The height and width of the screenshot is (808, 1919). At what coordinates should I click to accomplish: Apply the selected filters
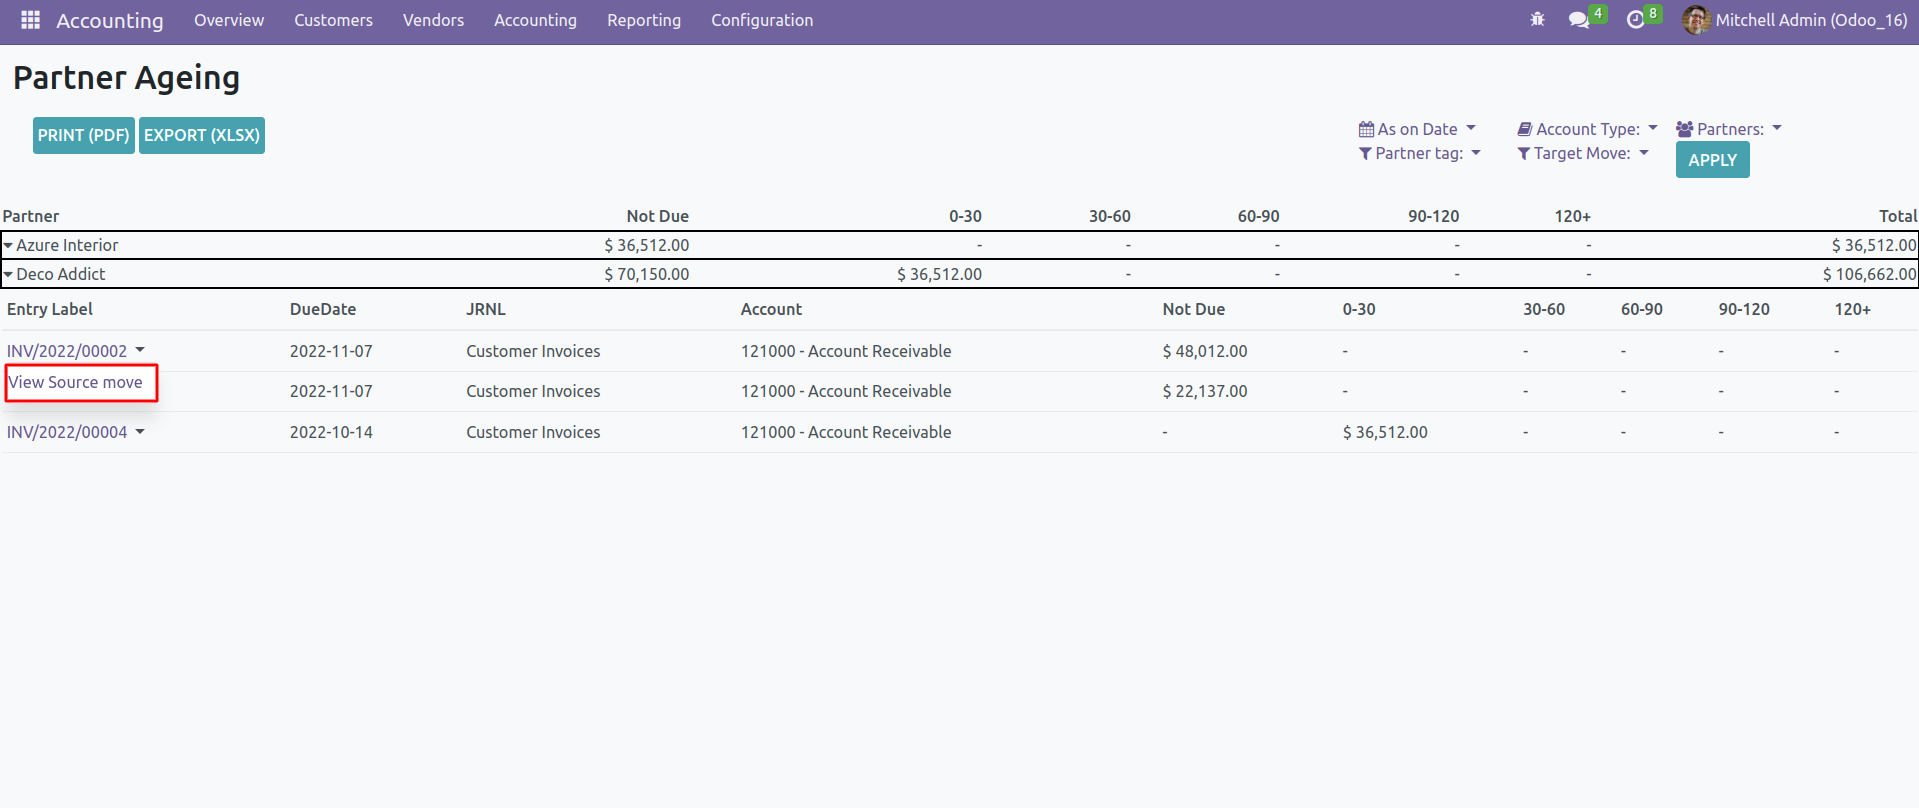coord(1712,160)
